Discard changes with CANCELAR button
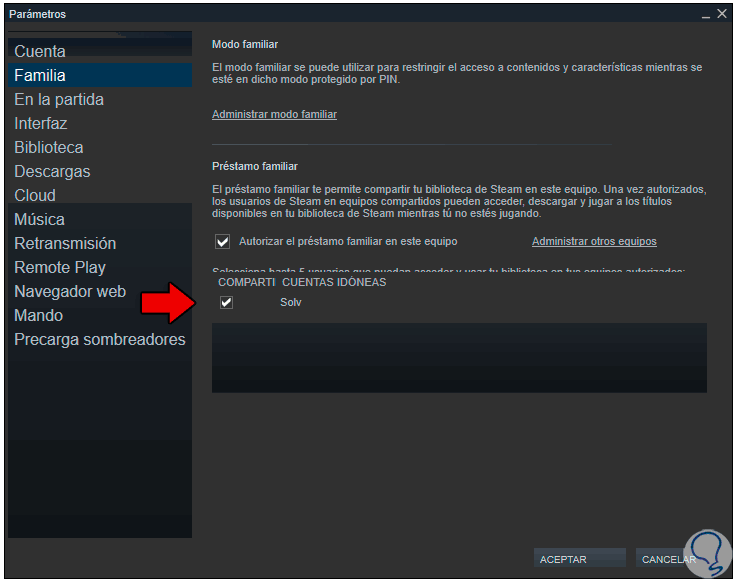 click(668, 559)
